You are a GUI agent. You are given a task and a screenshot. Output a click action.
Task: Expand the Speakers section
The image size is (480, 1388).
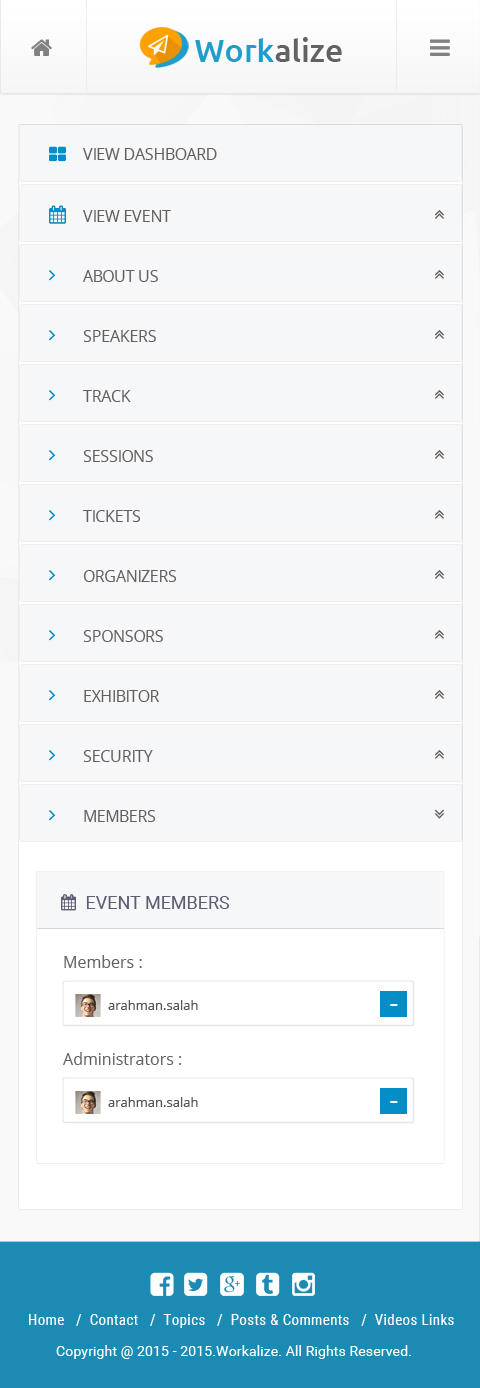(x=241, y=335)
